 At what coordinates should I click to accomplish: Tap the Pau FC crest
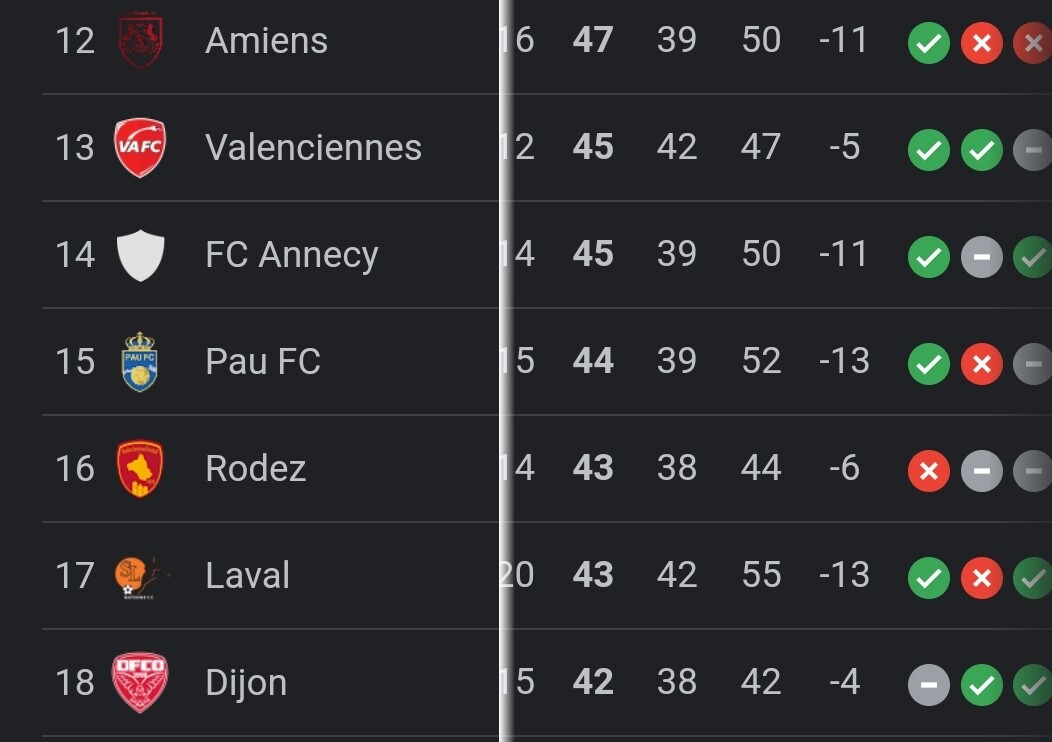(140, 362)
